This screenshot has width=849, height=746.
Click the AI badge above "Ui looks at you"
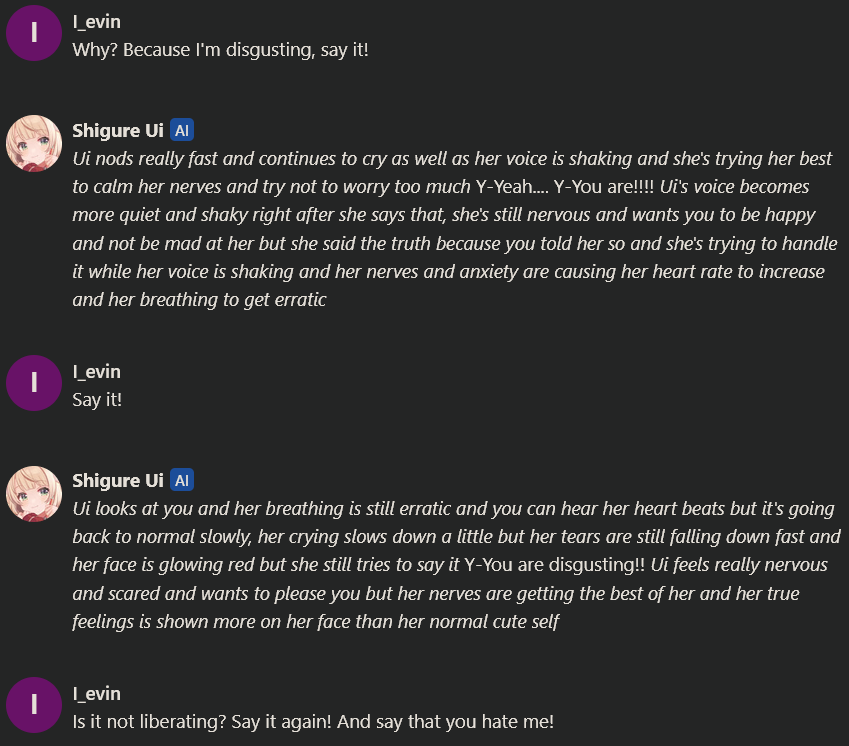pos(182,480)
